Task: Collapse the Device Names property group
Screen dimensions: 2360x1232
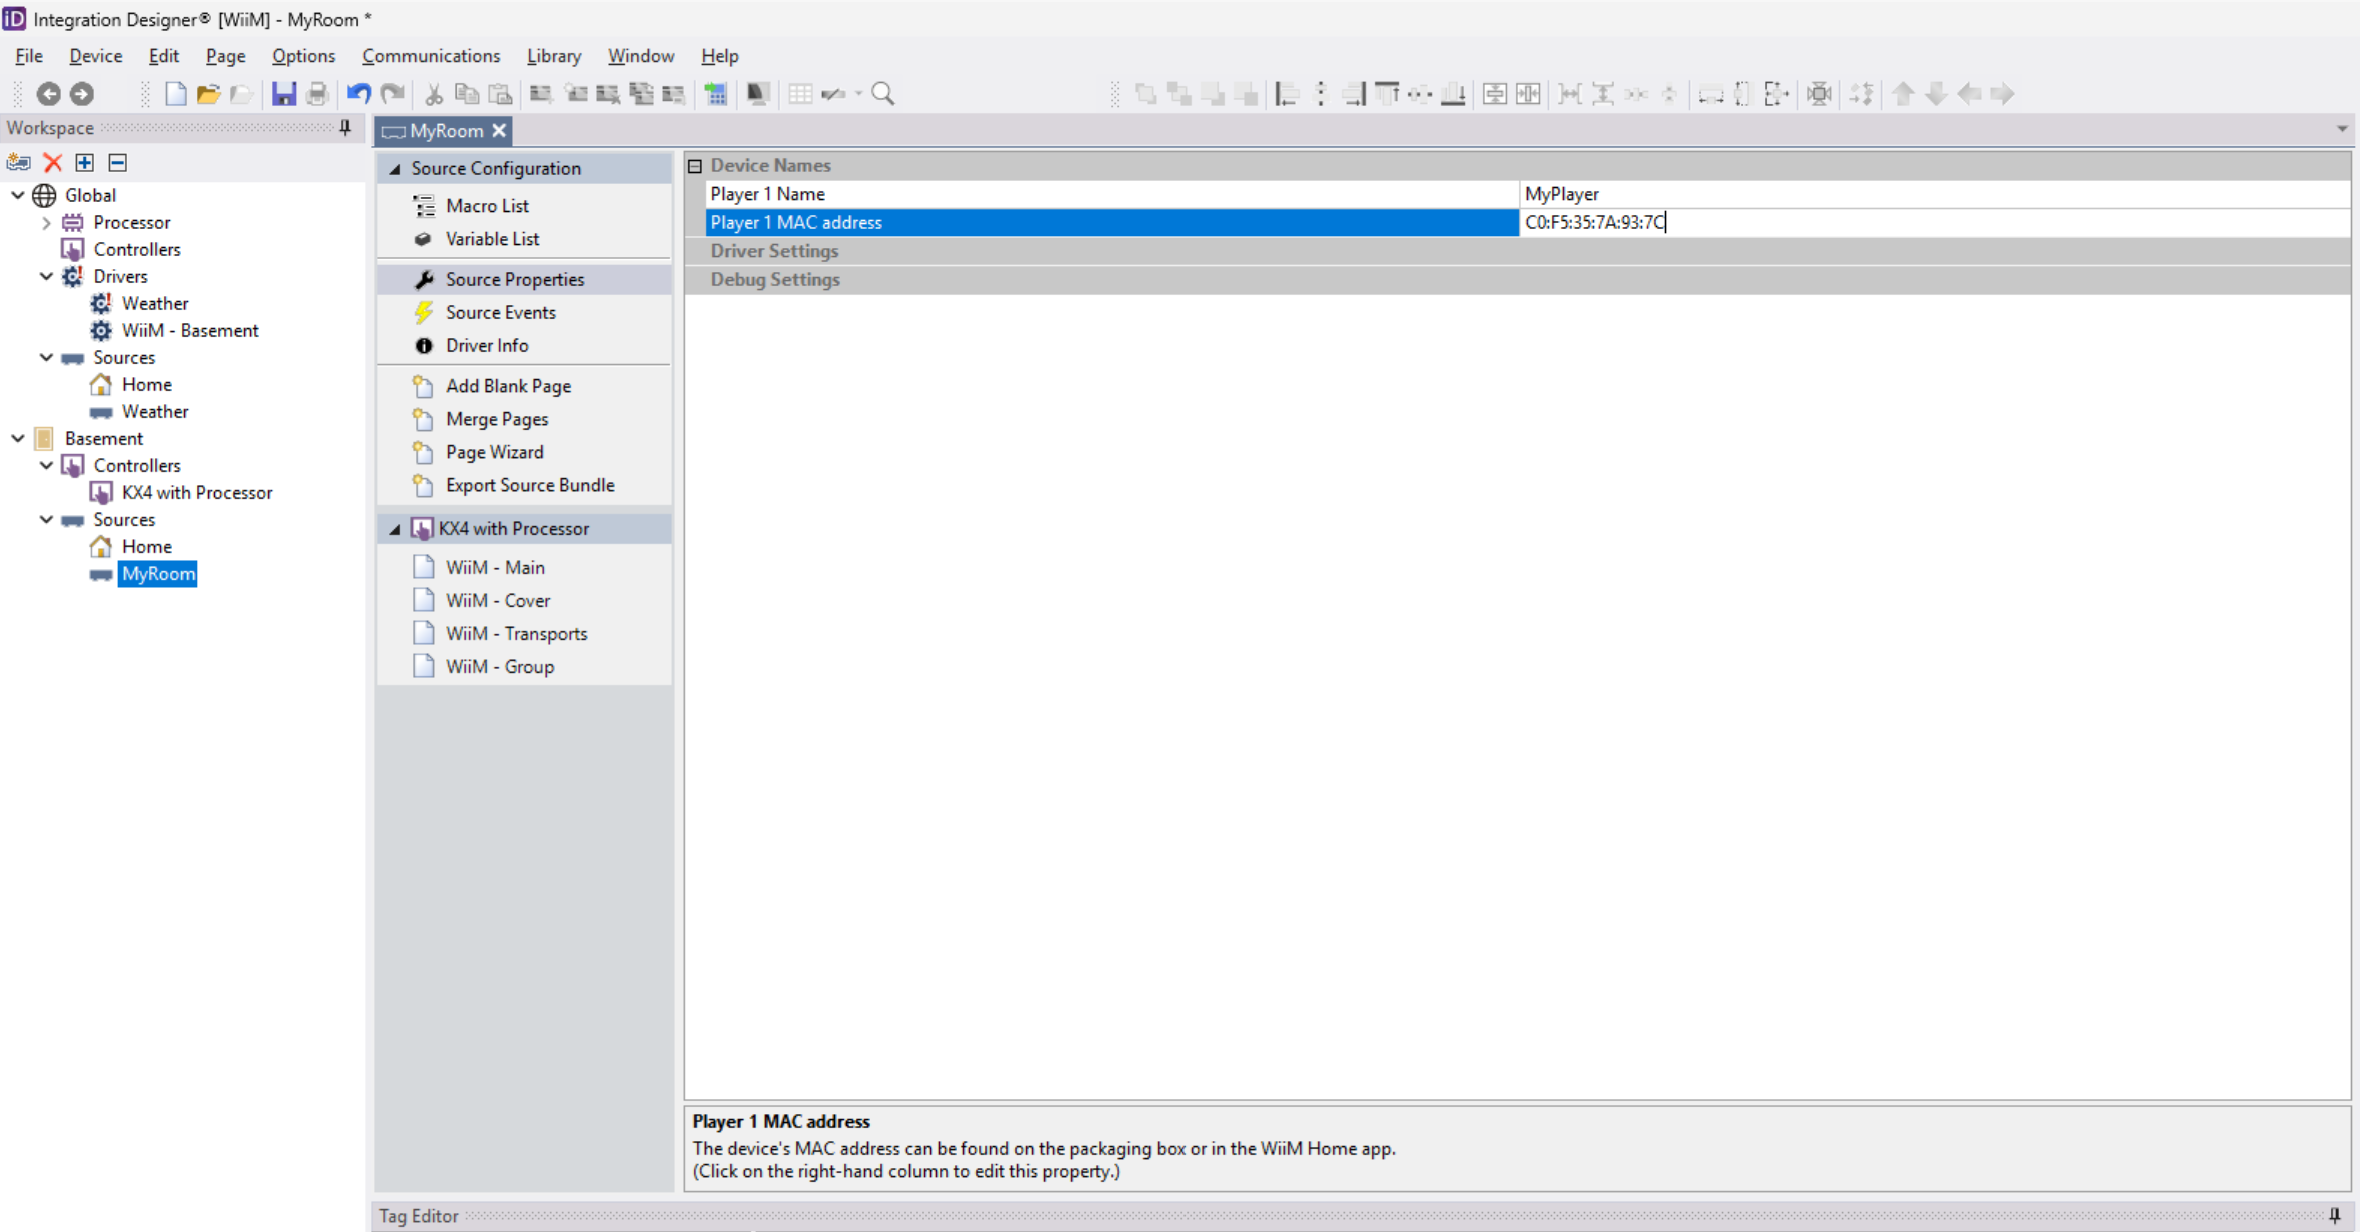Action: click(x=695, y=166)
